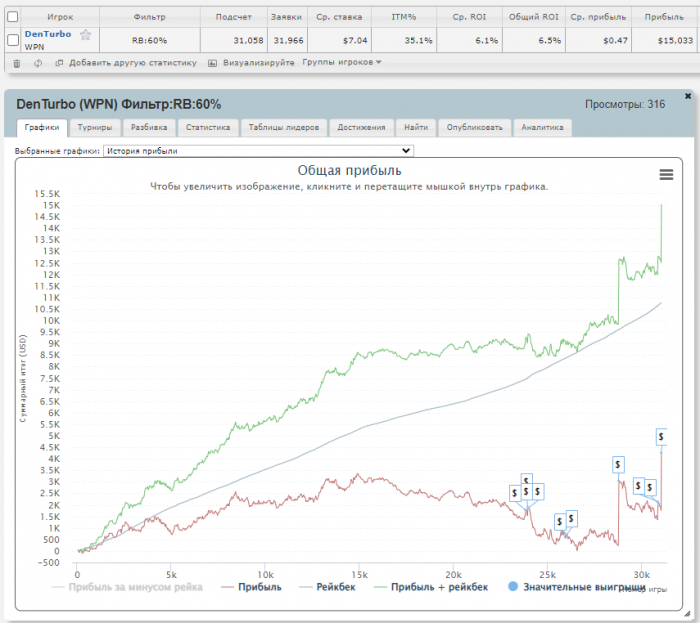
Task: Sort by the Ср. ставка column header
Action: [339, 17]
